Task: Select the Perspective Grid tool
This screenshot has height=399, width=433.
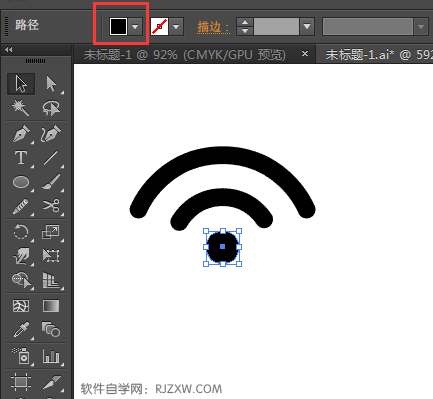Action: tap(51, 280)
